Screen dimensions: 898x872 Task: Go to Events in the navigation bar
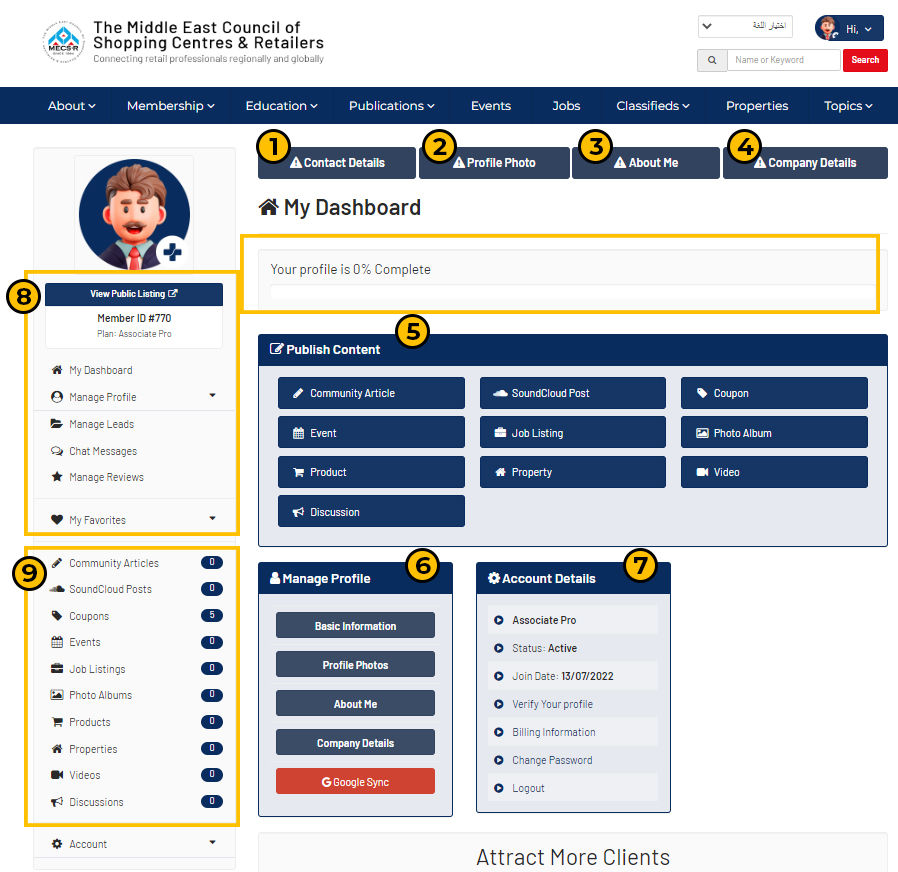[x=491, y=106]
